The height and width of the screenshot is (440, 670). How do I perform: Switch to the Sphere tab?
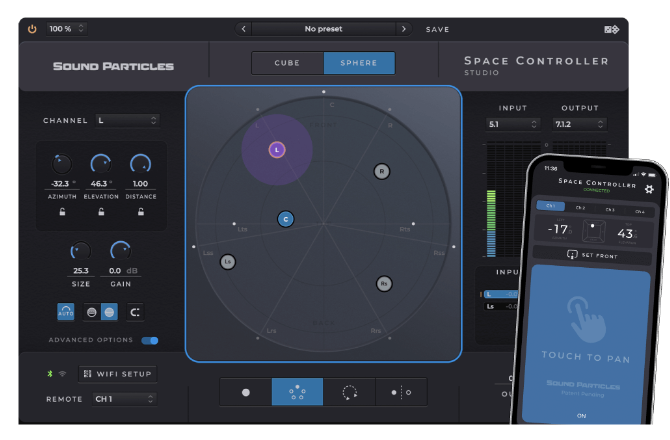coord(359,64)
